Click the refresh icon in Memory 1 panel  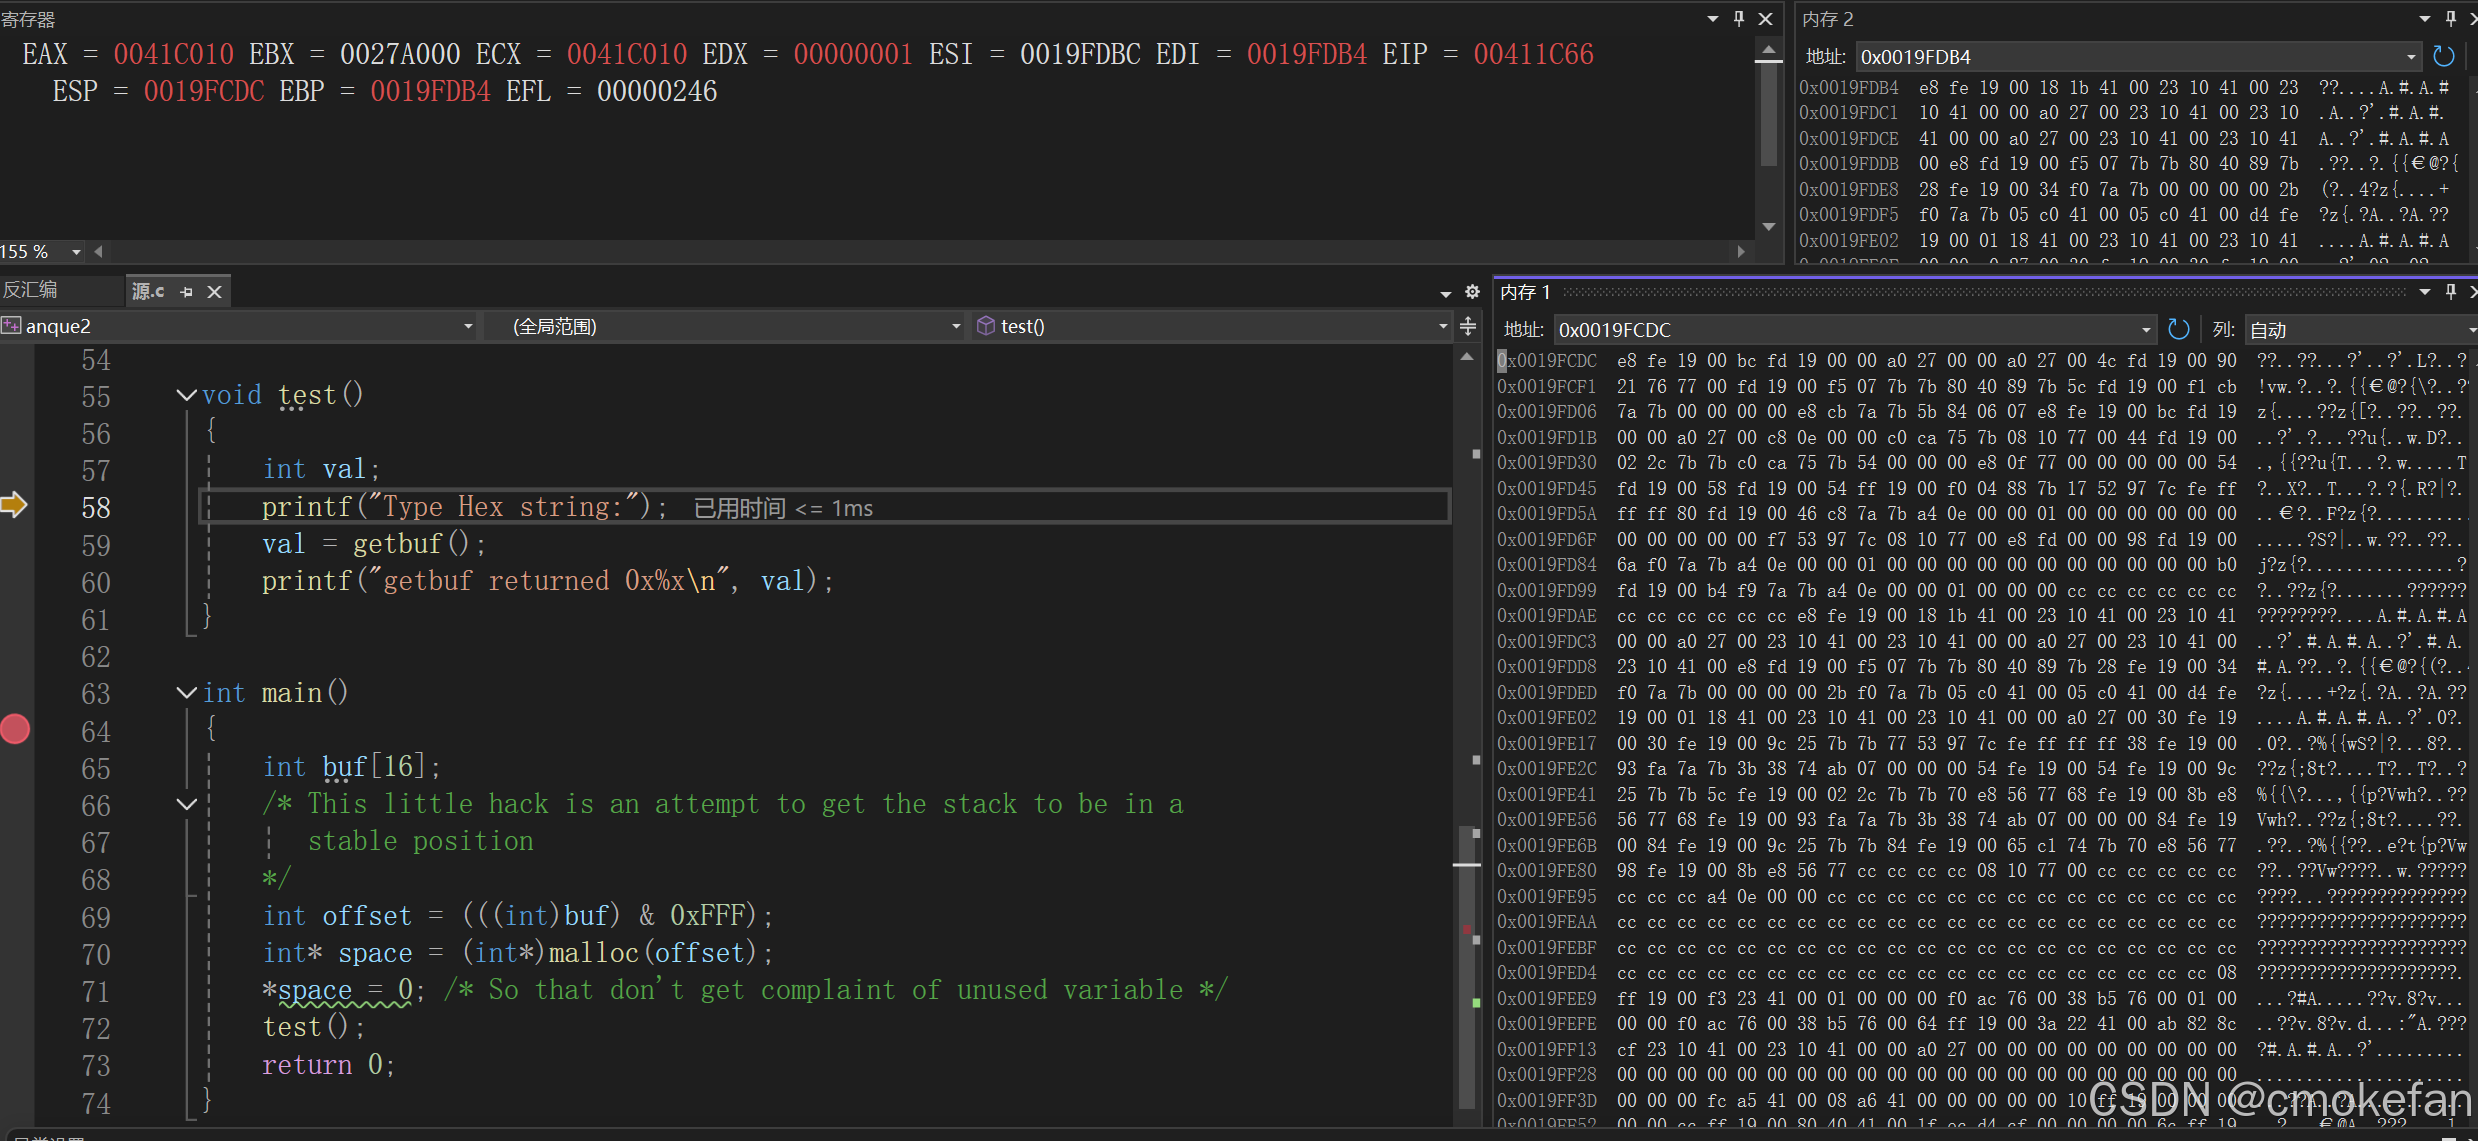click(2178, 329)
